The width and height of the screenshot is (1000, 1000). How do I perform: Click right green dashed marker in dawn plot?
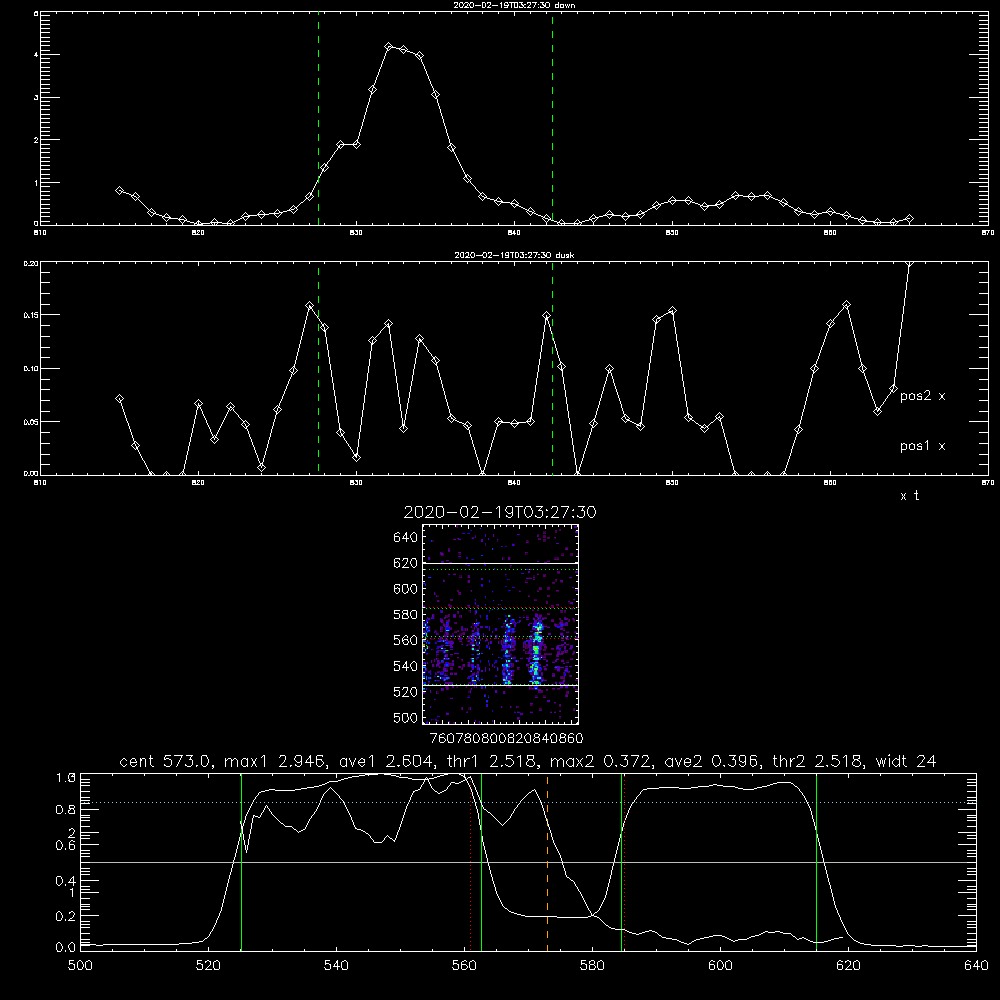point(552,119)
